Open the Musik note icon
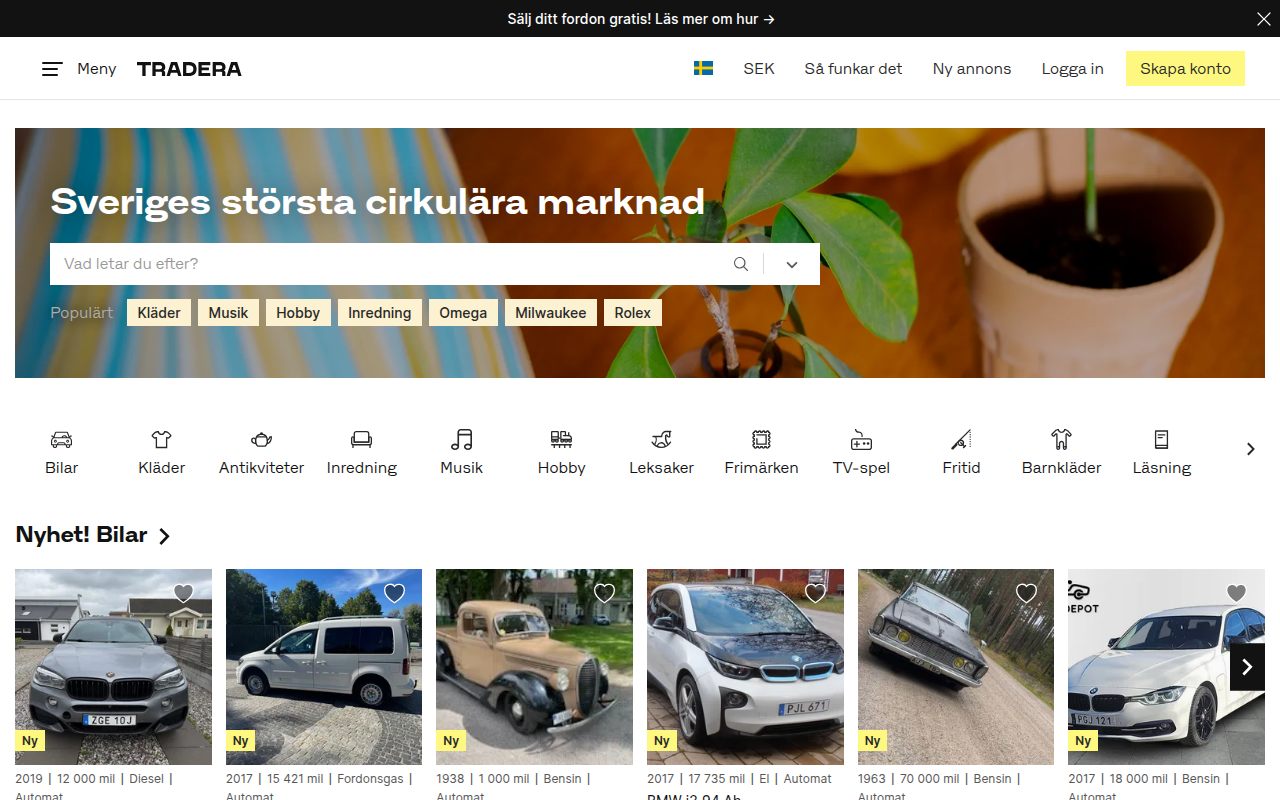1280x800 pixels. 462,439
